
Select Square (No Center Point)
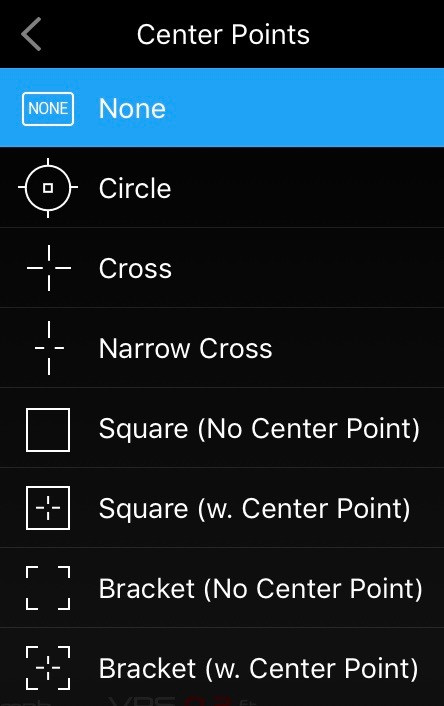click(222, 428)
